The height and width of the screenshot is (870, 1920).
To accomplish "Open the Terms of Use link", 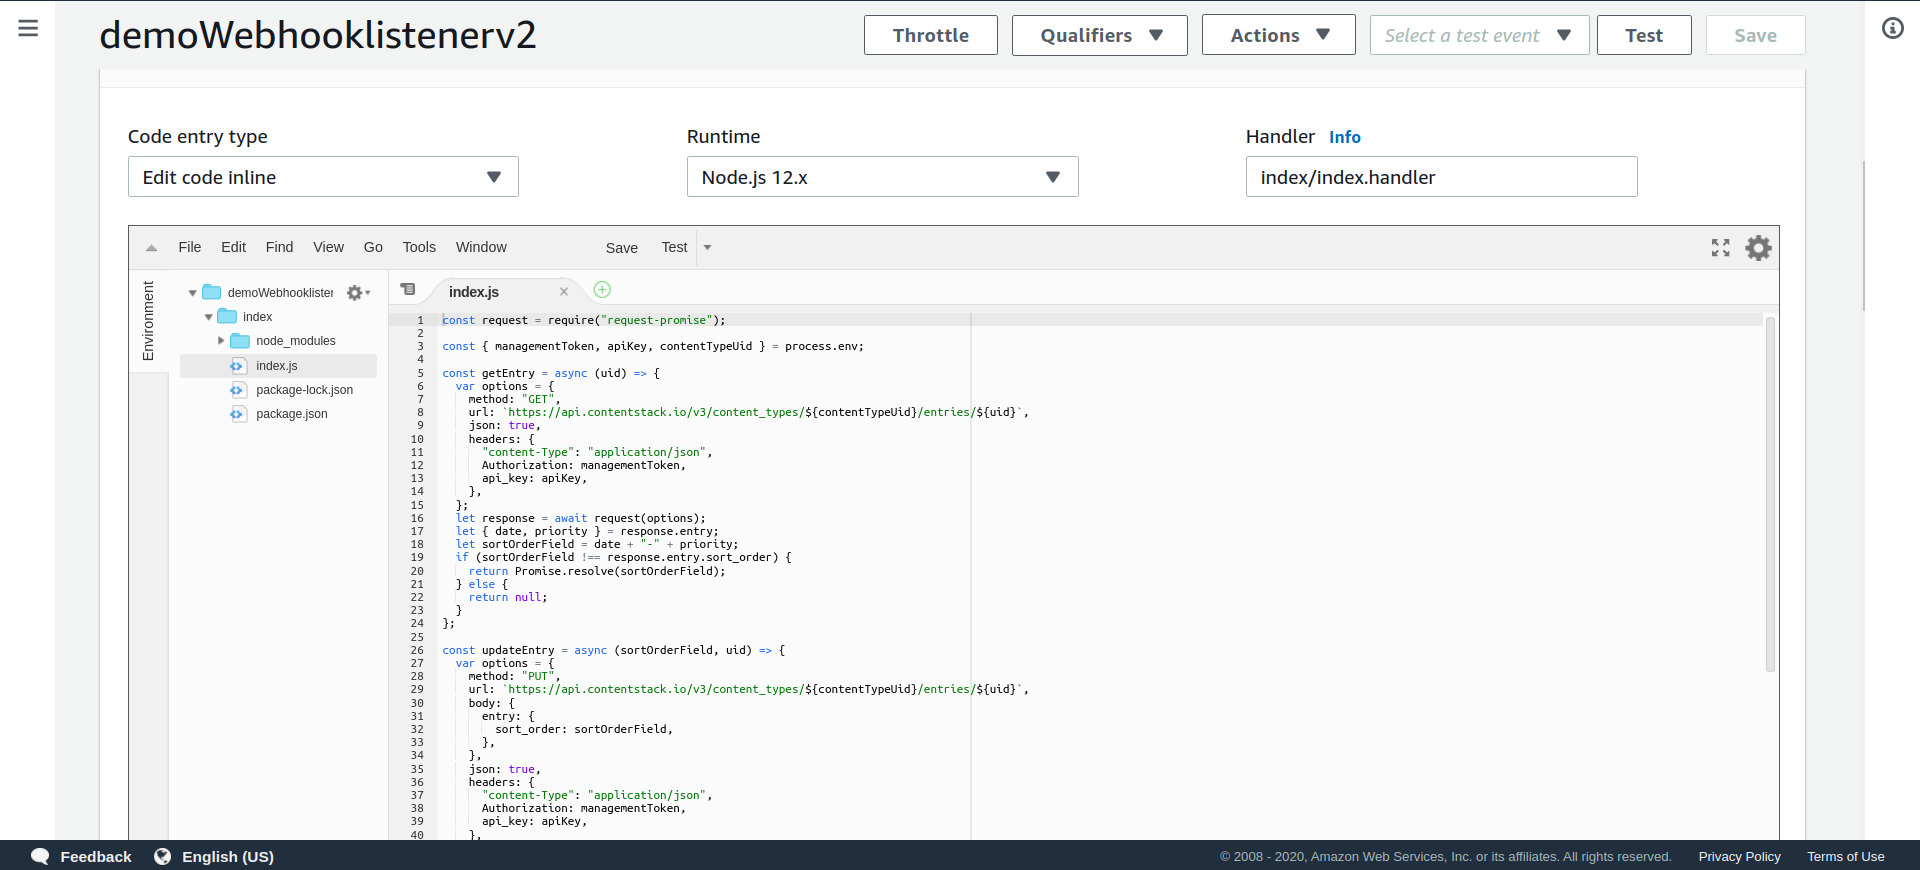I will pos(1845,857).
